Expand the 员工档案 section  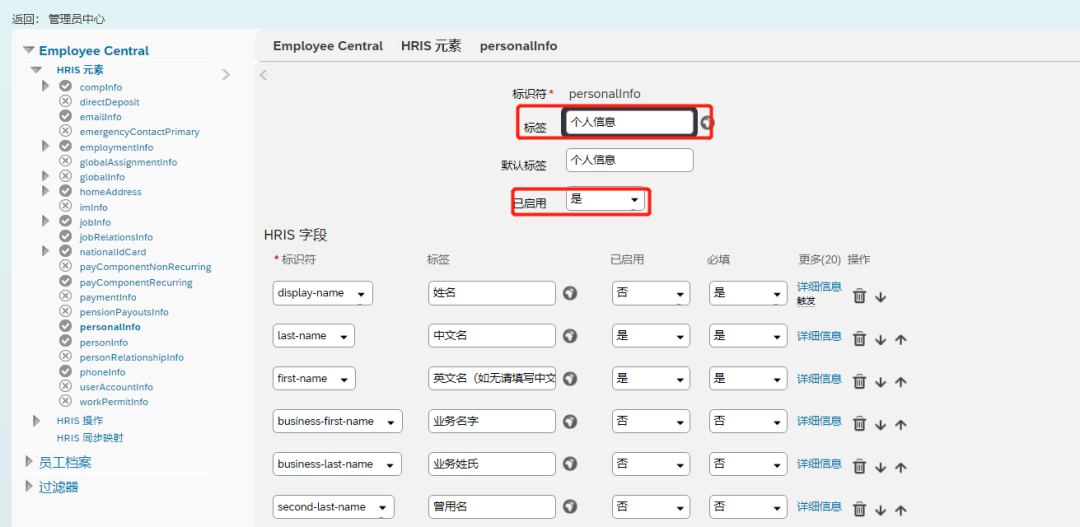tap(29, 461)
